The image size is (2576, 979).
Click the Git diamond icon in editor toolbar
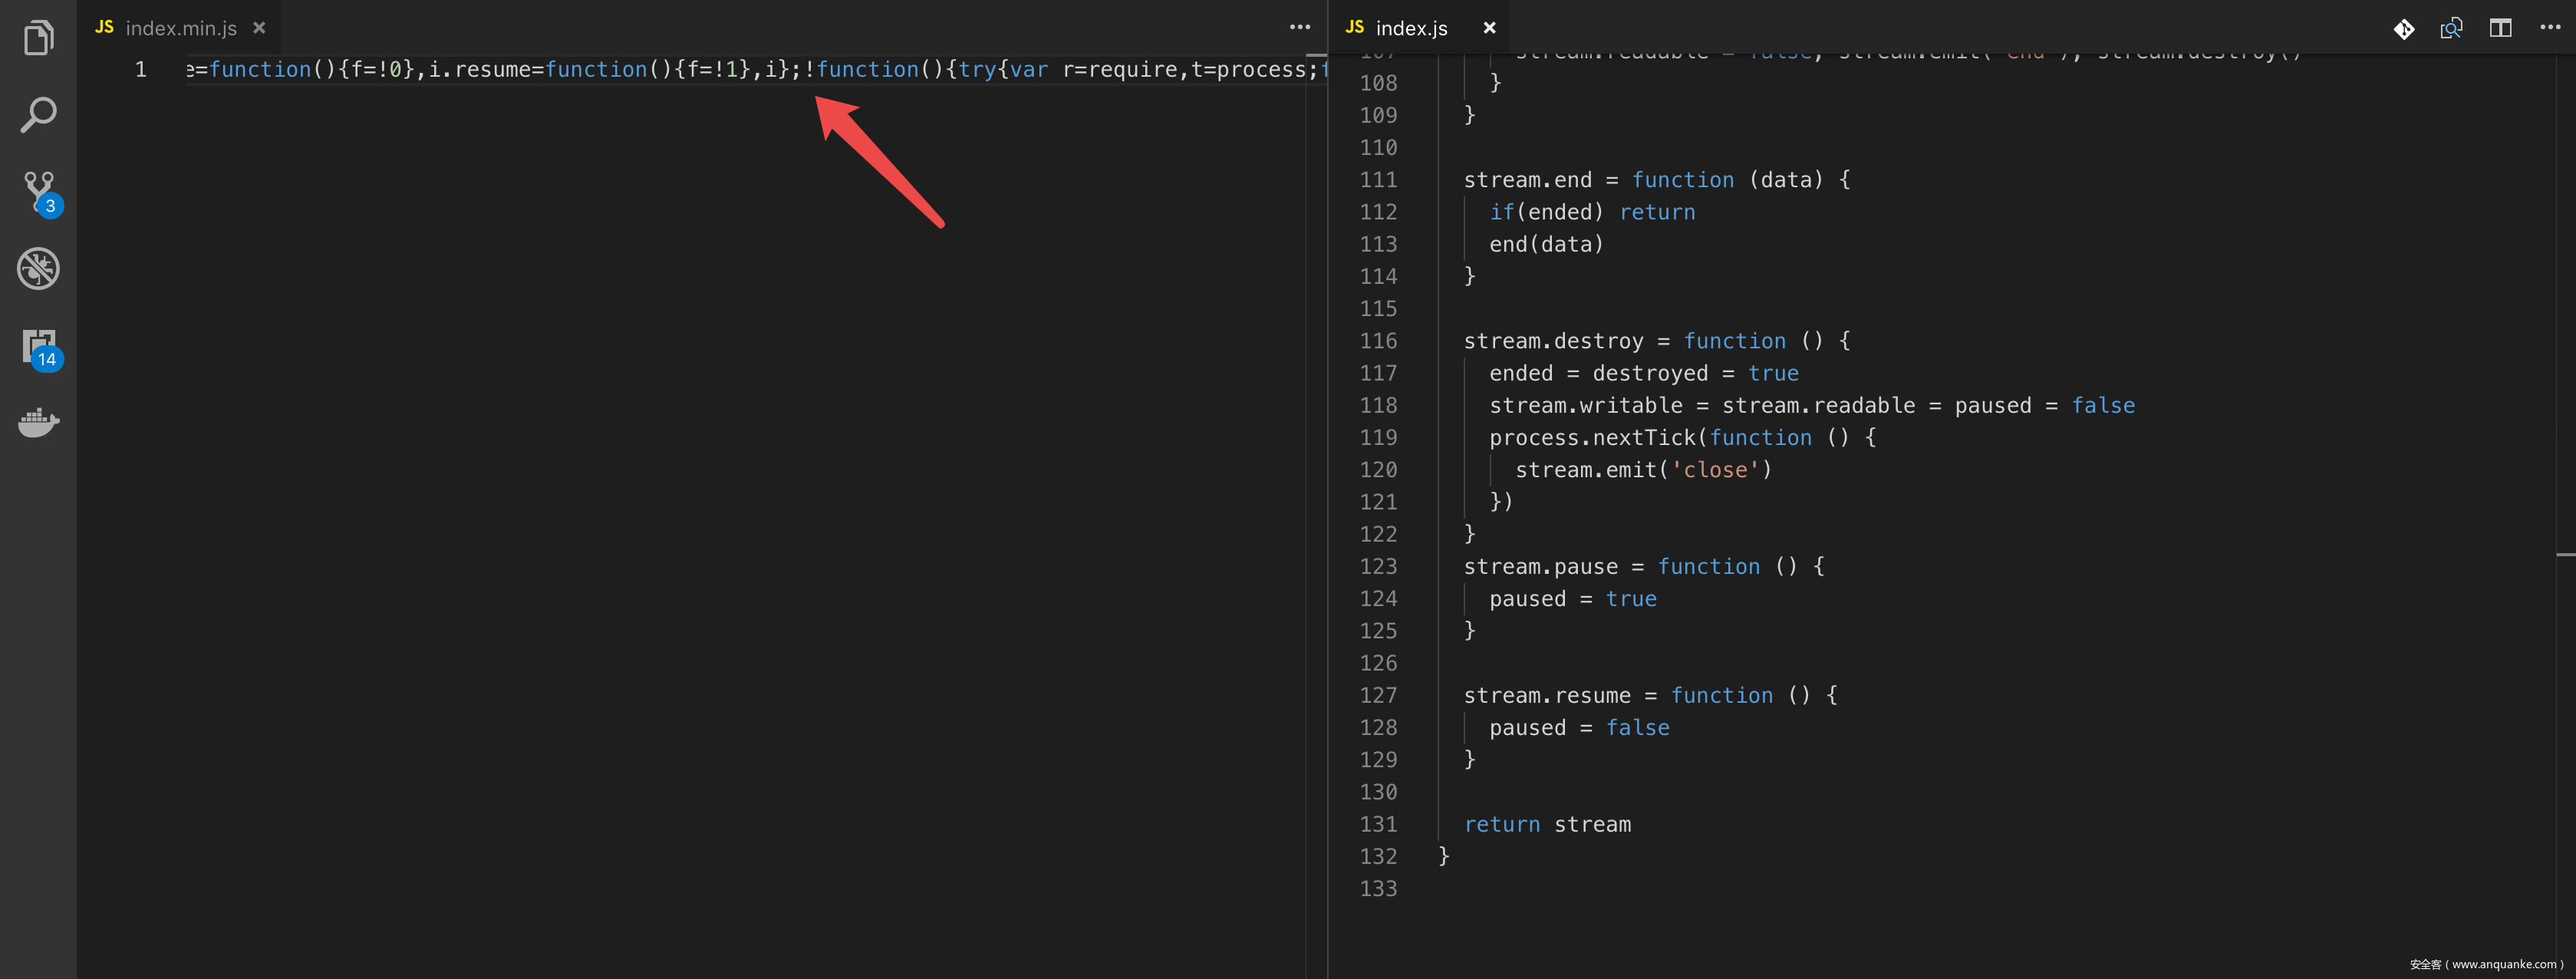coord(2404,28)
